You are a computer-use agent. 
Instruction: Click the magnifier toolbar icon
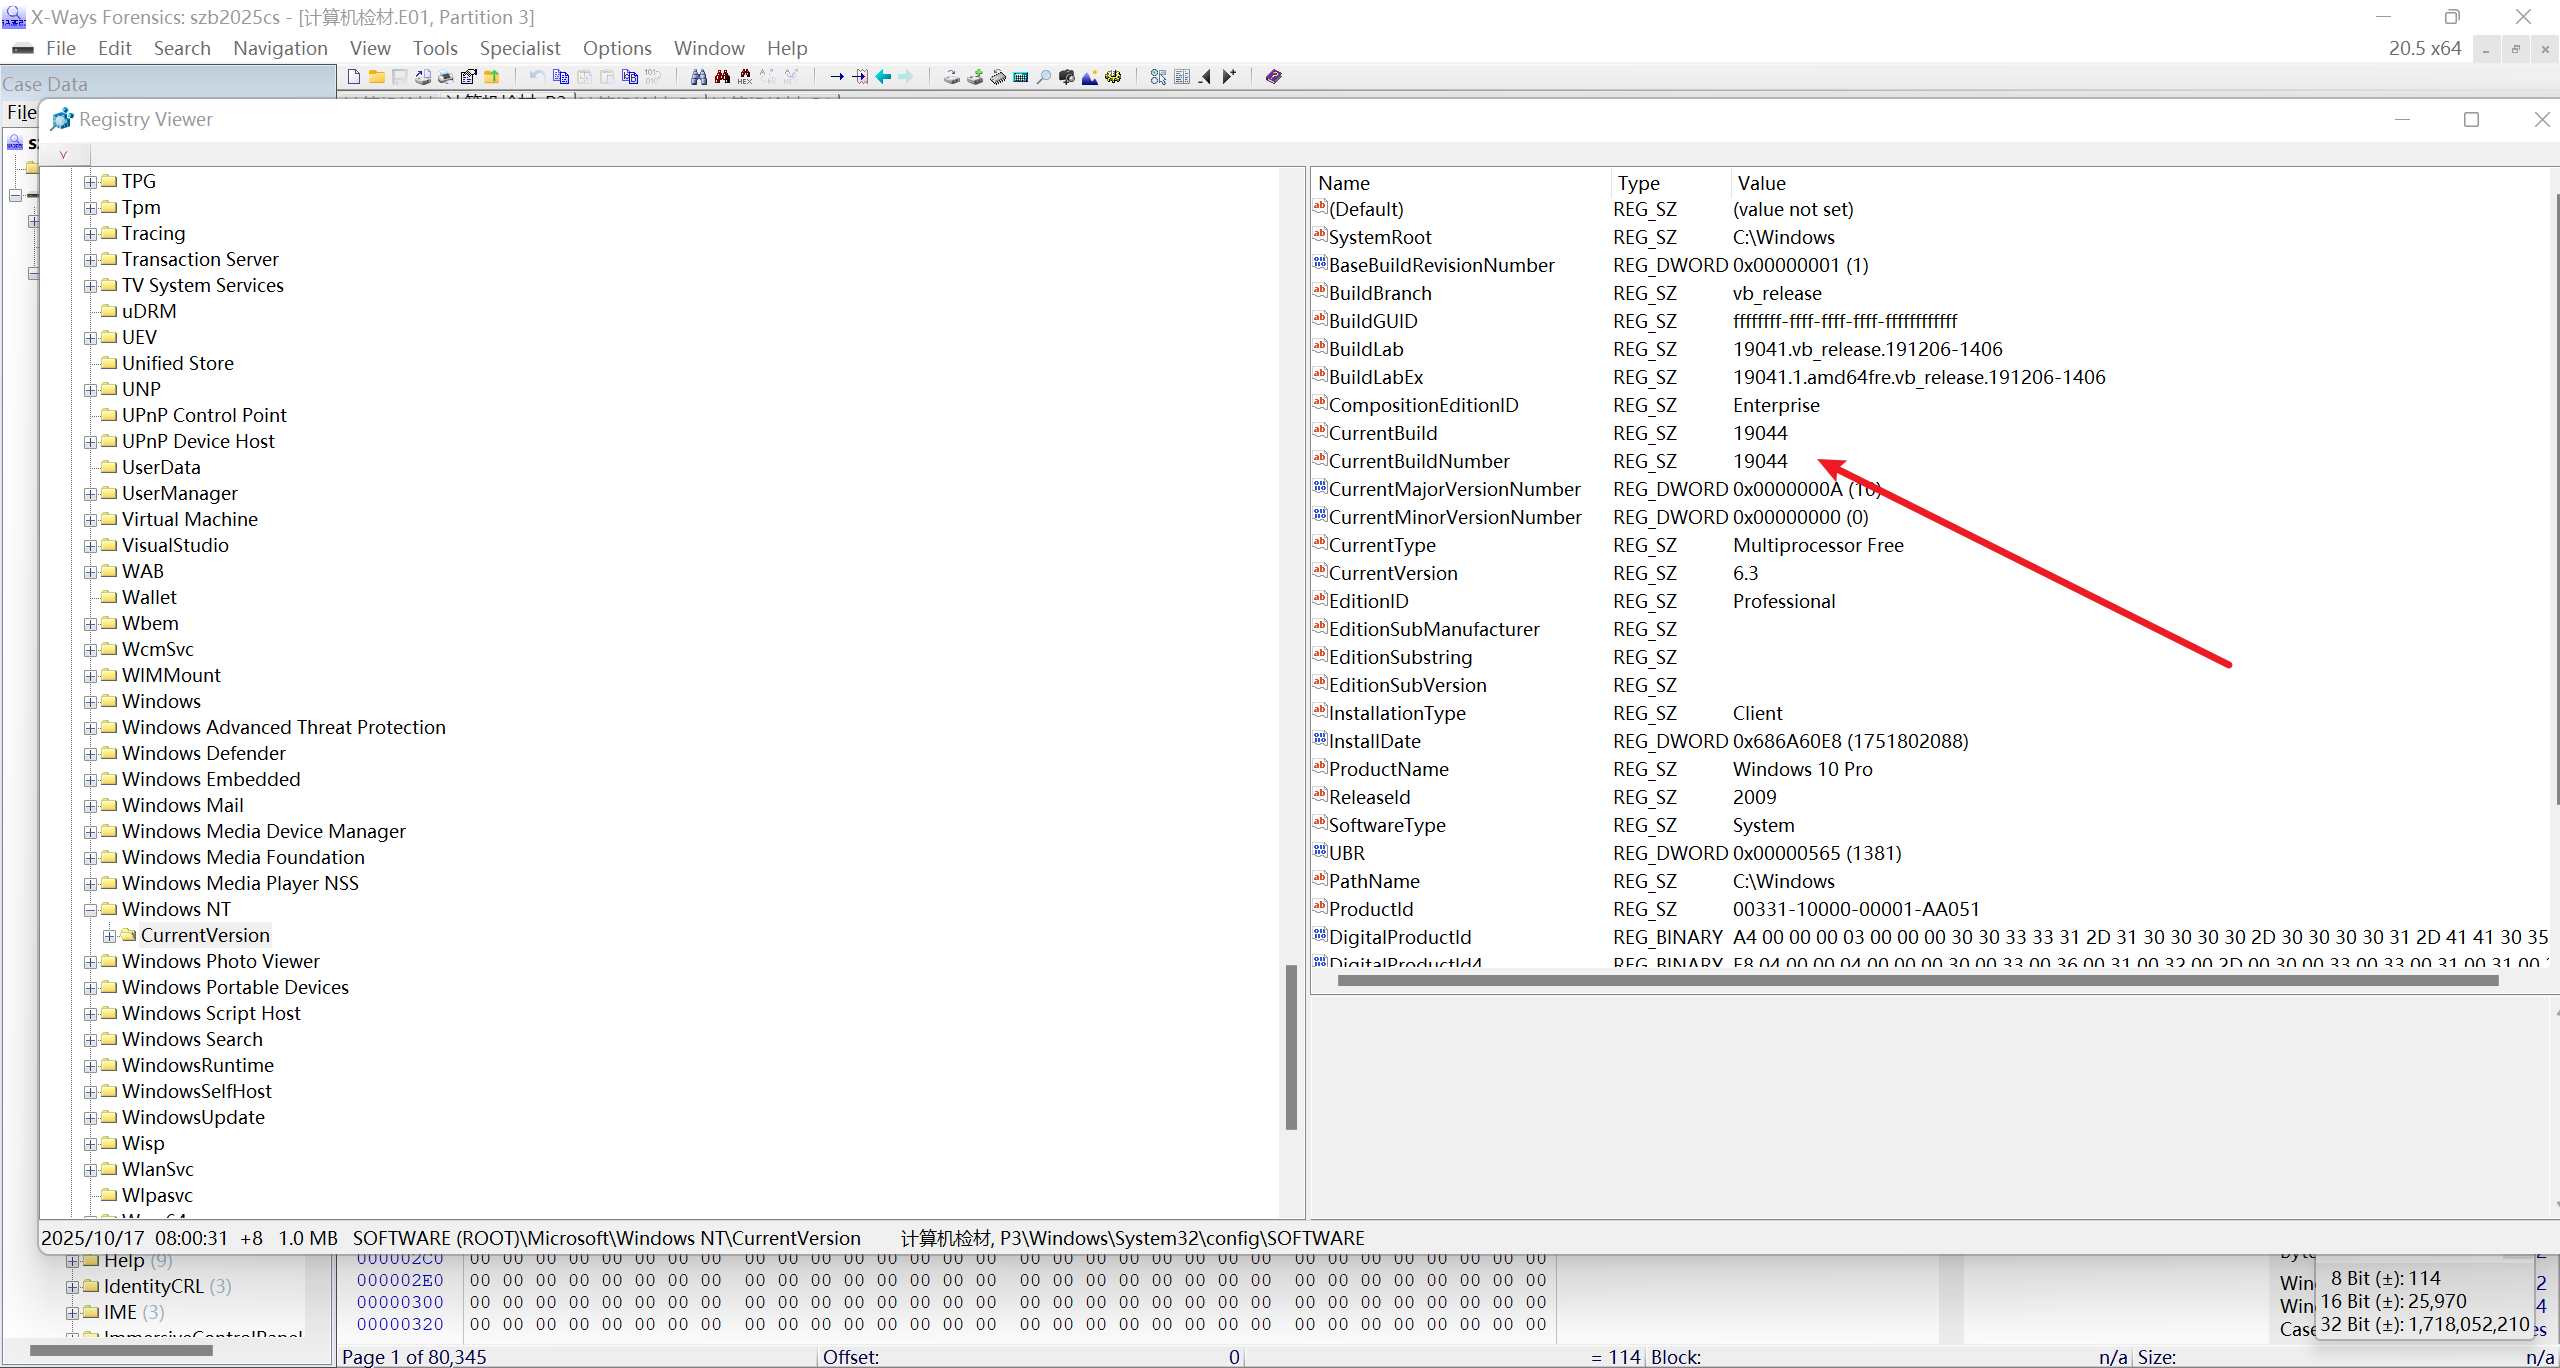point(1043,77)
